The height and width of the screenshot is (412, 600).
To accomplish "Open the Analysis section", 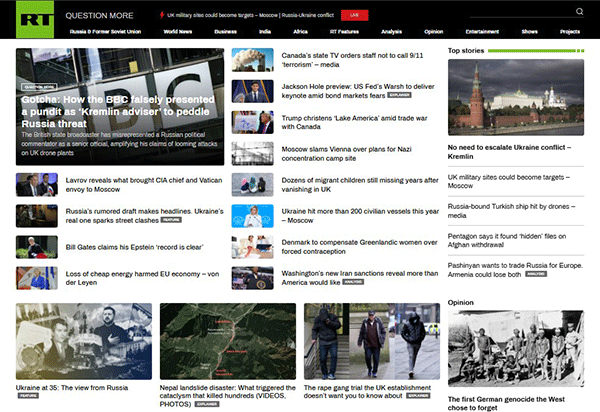I will [x=391, y=32].
